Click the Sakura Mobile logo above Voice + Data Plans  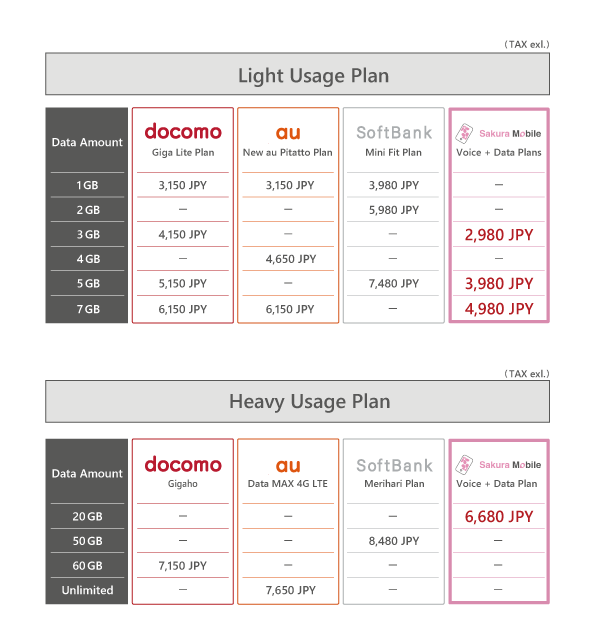click(498, 133)
